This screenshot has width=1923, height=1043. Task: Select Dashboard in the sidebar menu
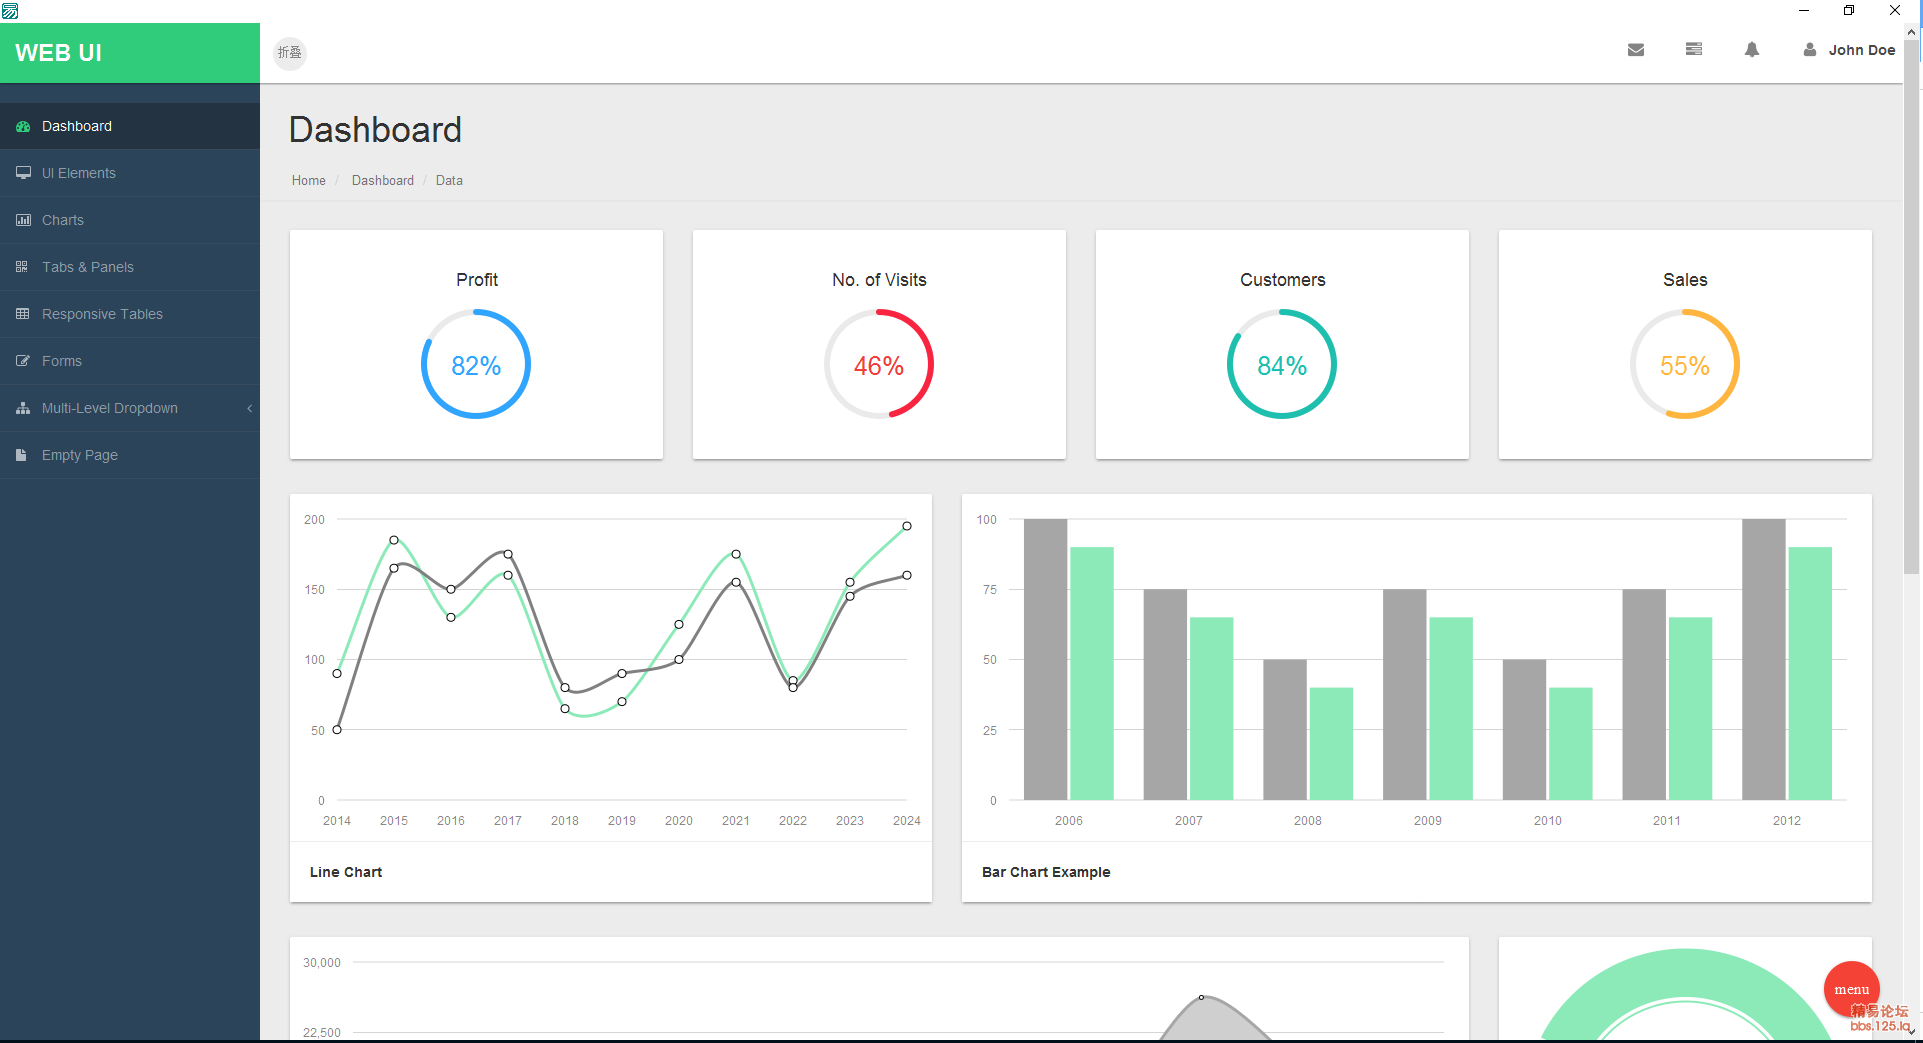130,126
